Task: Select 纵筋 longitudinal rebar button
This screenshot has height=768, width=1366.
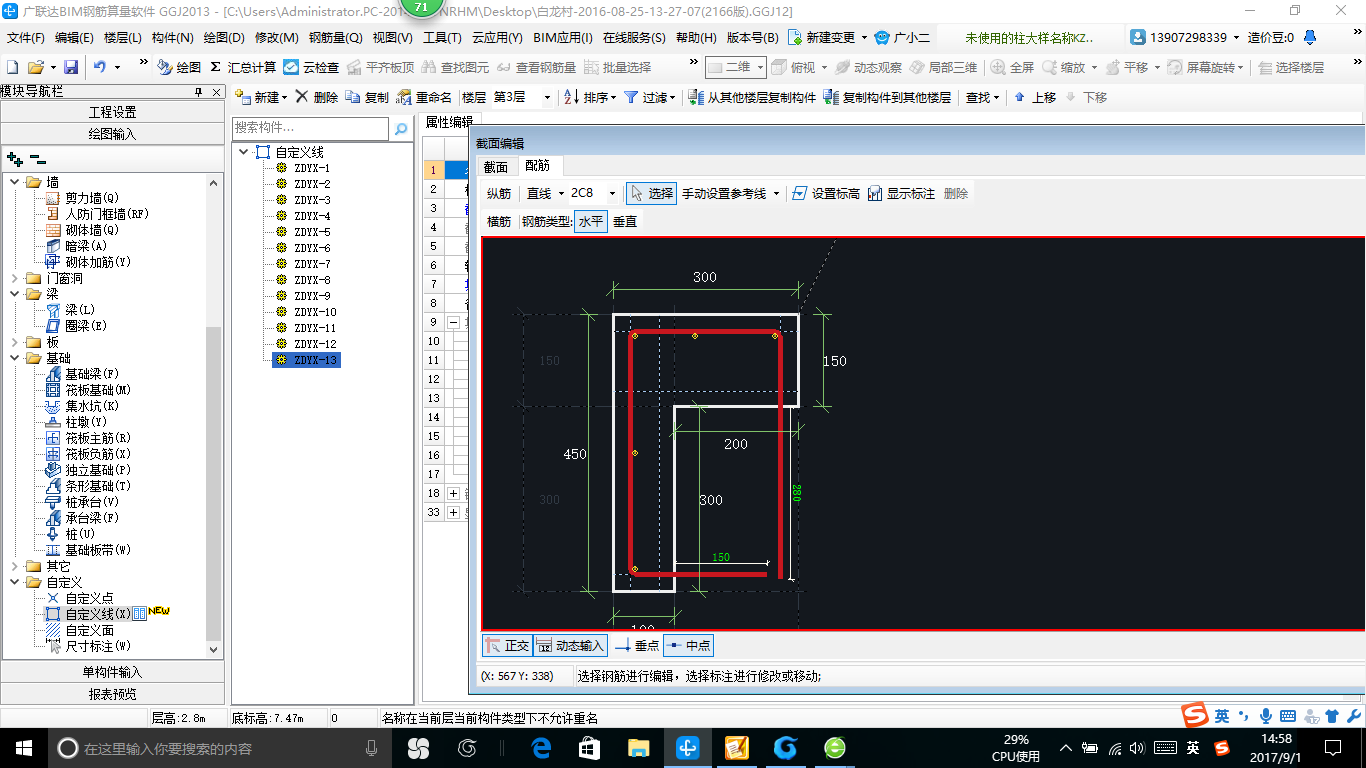Action: [x=498, y=193]
